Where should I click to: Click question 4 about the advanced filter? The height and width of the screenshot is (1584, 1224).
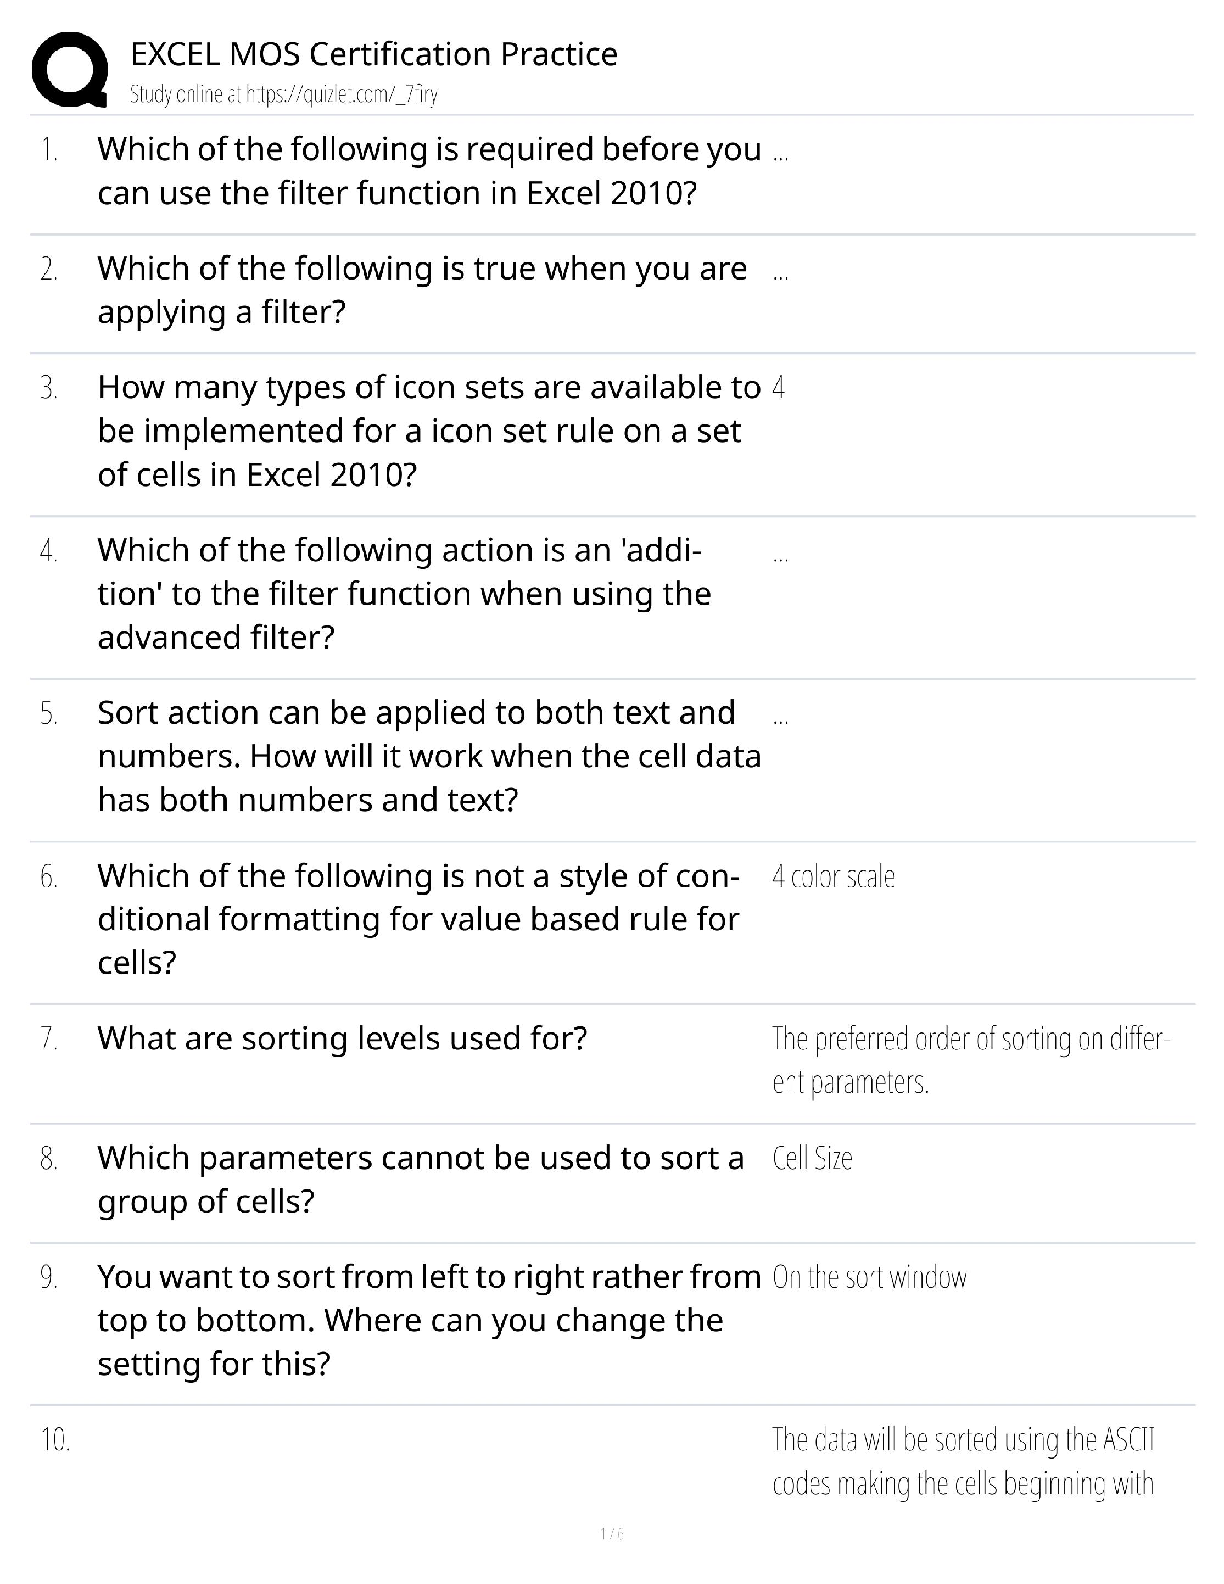404,593
